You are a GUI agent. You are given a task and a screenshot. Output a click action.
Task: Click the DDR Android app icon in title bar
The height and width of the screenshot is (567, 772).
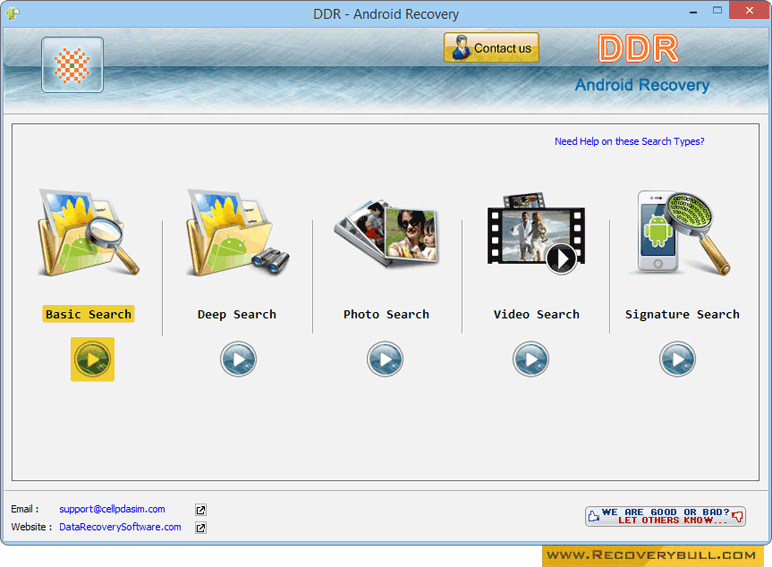point(12,13)
